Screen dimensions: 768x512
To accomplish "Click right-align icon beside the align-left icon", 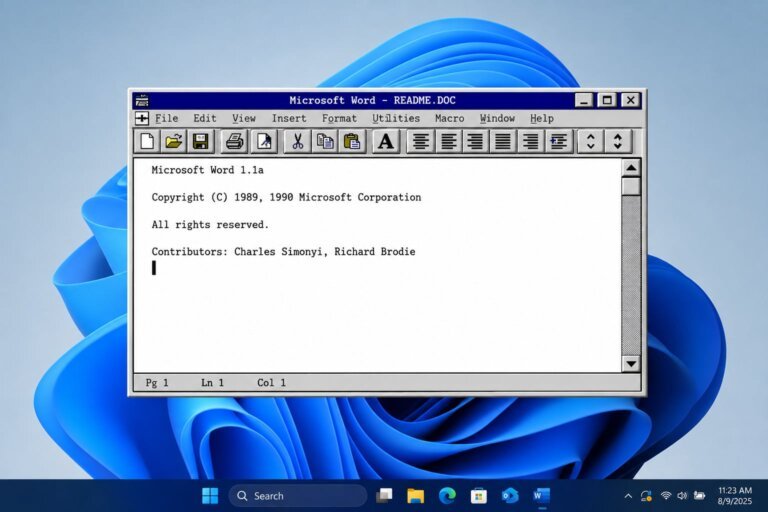I will point(476,142).
